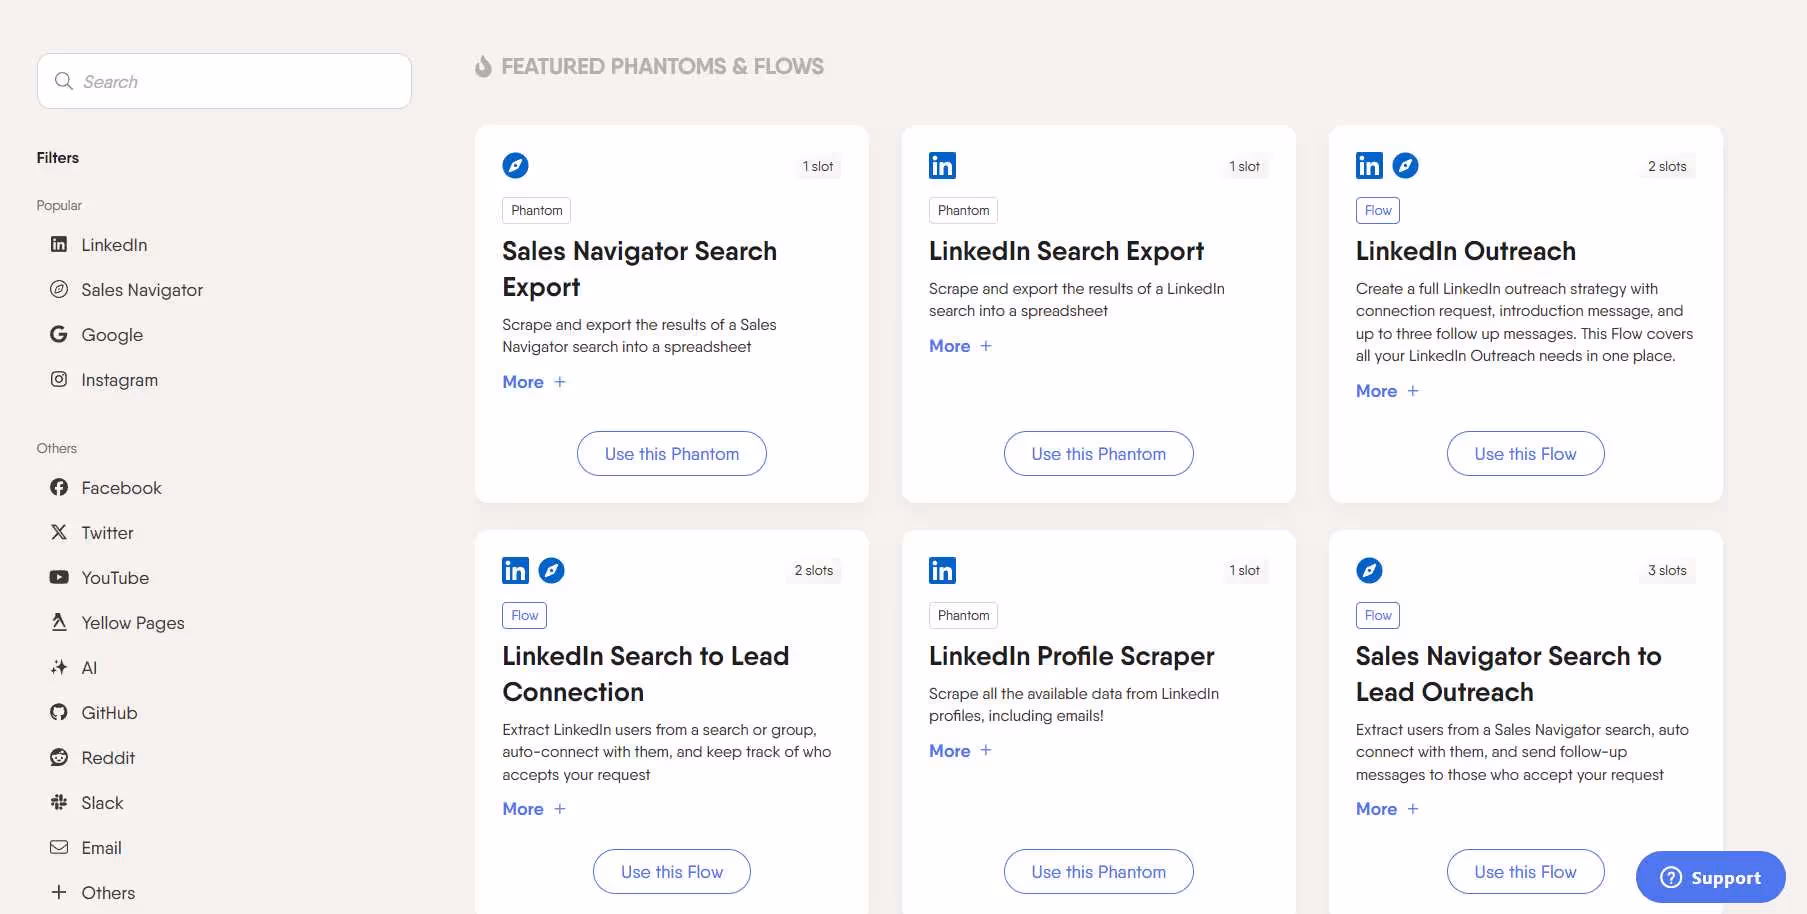Open the LinkedIn Outreach title
This screenshot has height=914, width=1807.
pyautogui.click(x=1466, y=251)
